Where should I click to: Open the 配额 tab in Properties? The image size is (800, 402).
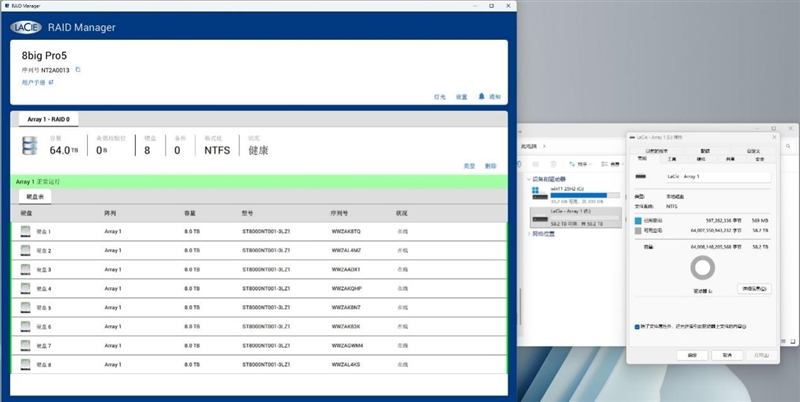point(705,151)
